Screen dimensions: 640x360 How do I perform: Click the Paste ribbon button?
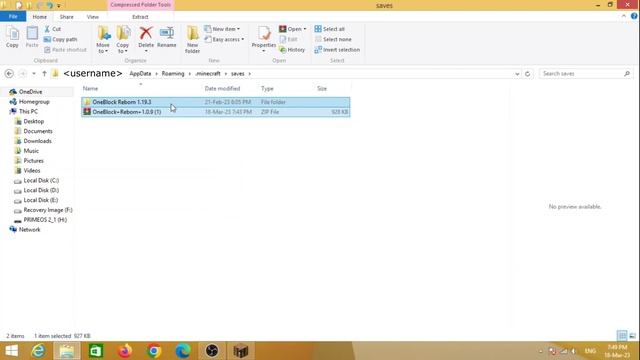pos(32,38)
